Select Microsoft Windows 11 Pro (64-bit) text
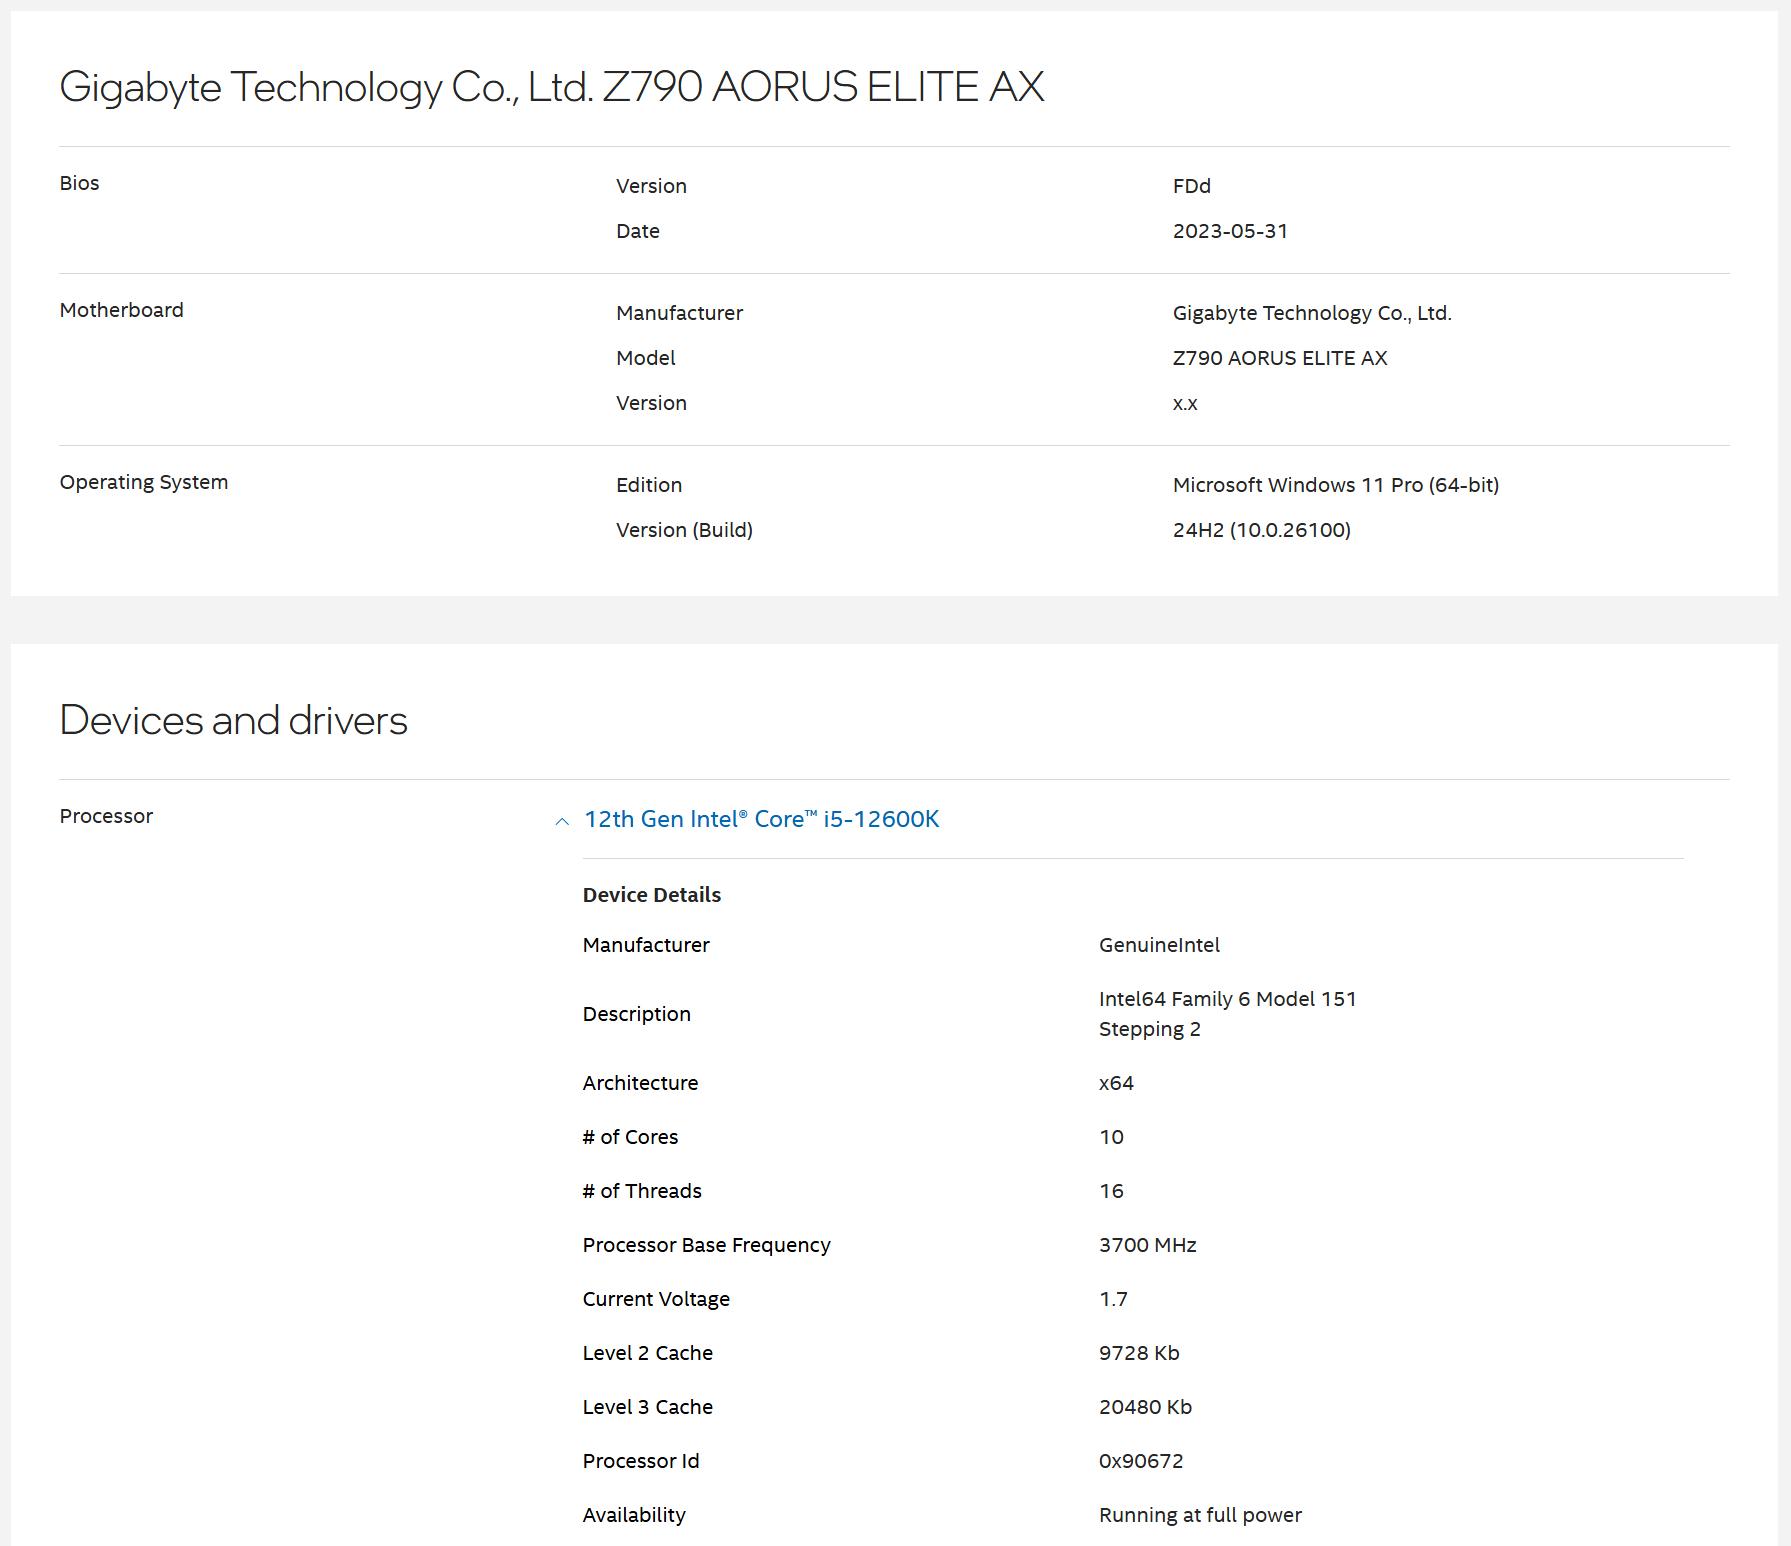The image size is (1791, 1546). (1336, 485)
